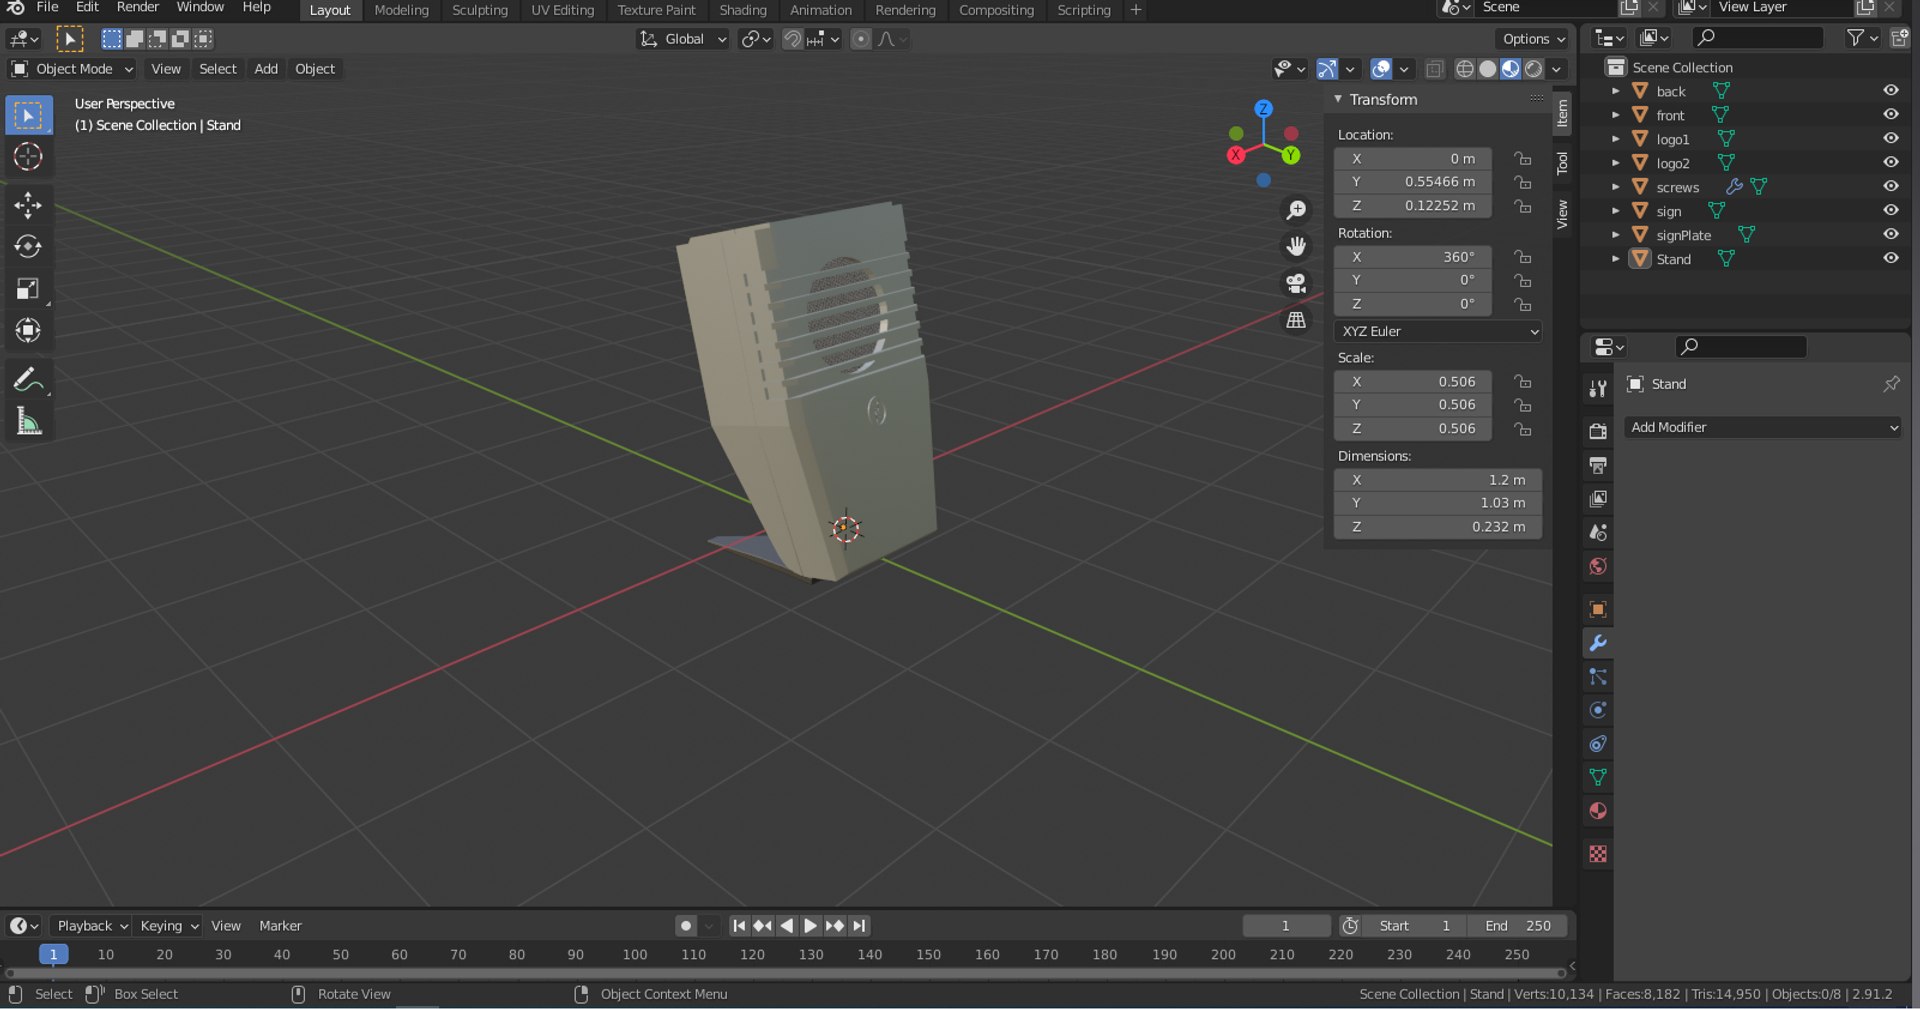Open the Render properties tab
The width and height of the screenshot is (1920, 1009).
[x=1598, y=431]
